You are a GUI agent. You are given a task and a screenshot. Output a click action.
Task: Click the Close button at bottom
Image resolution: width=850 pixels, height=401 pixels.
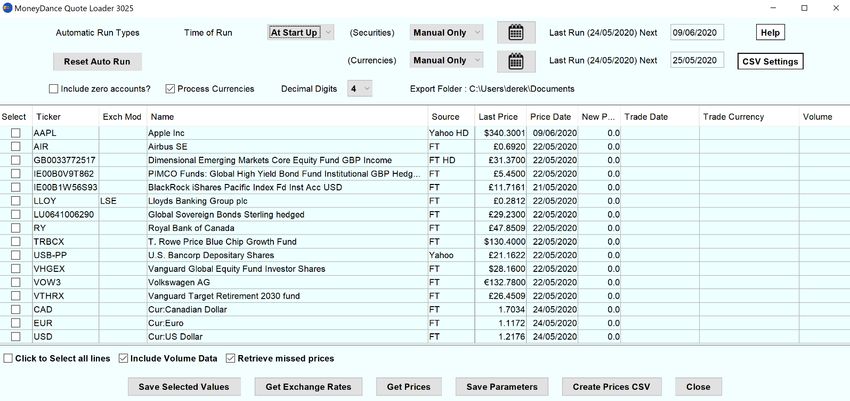tap(698, 387)
